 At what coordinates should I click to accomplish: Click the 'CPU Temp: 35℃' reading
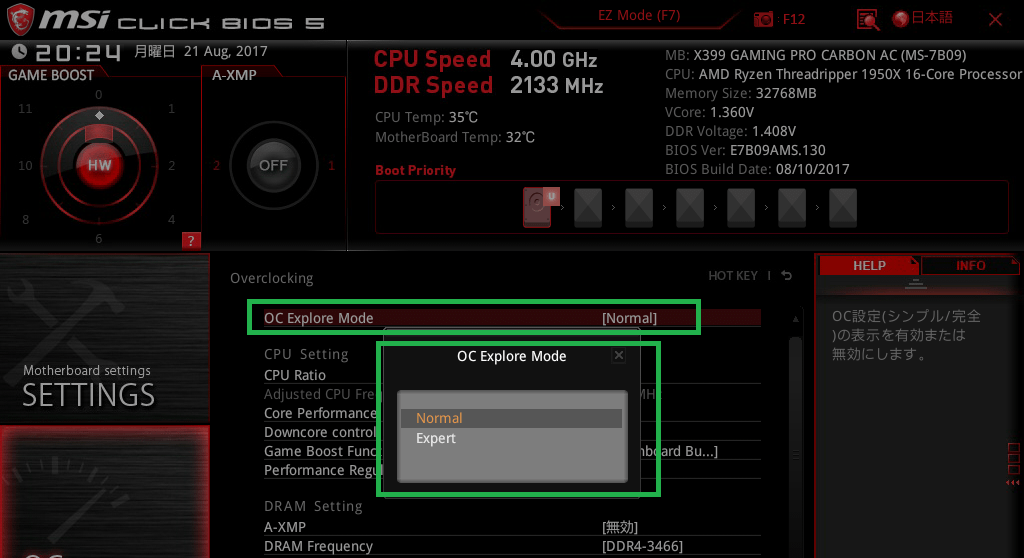(426, 118)
